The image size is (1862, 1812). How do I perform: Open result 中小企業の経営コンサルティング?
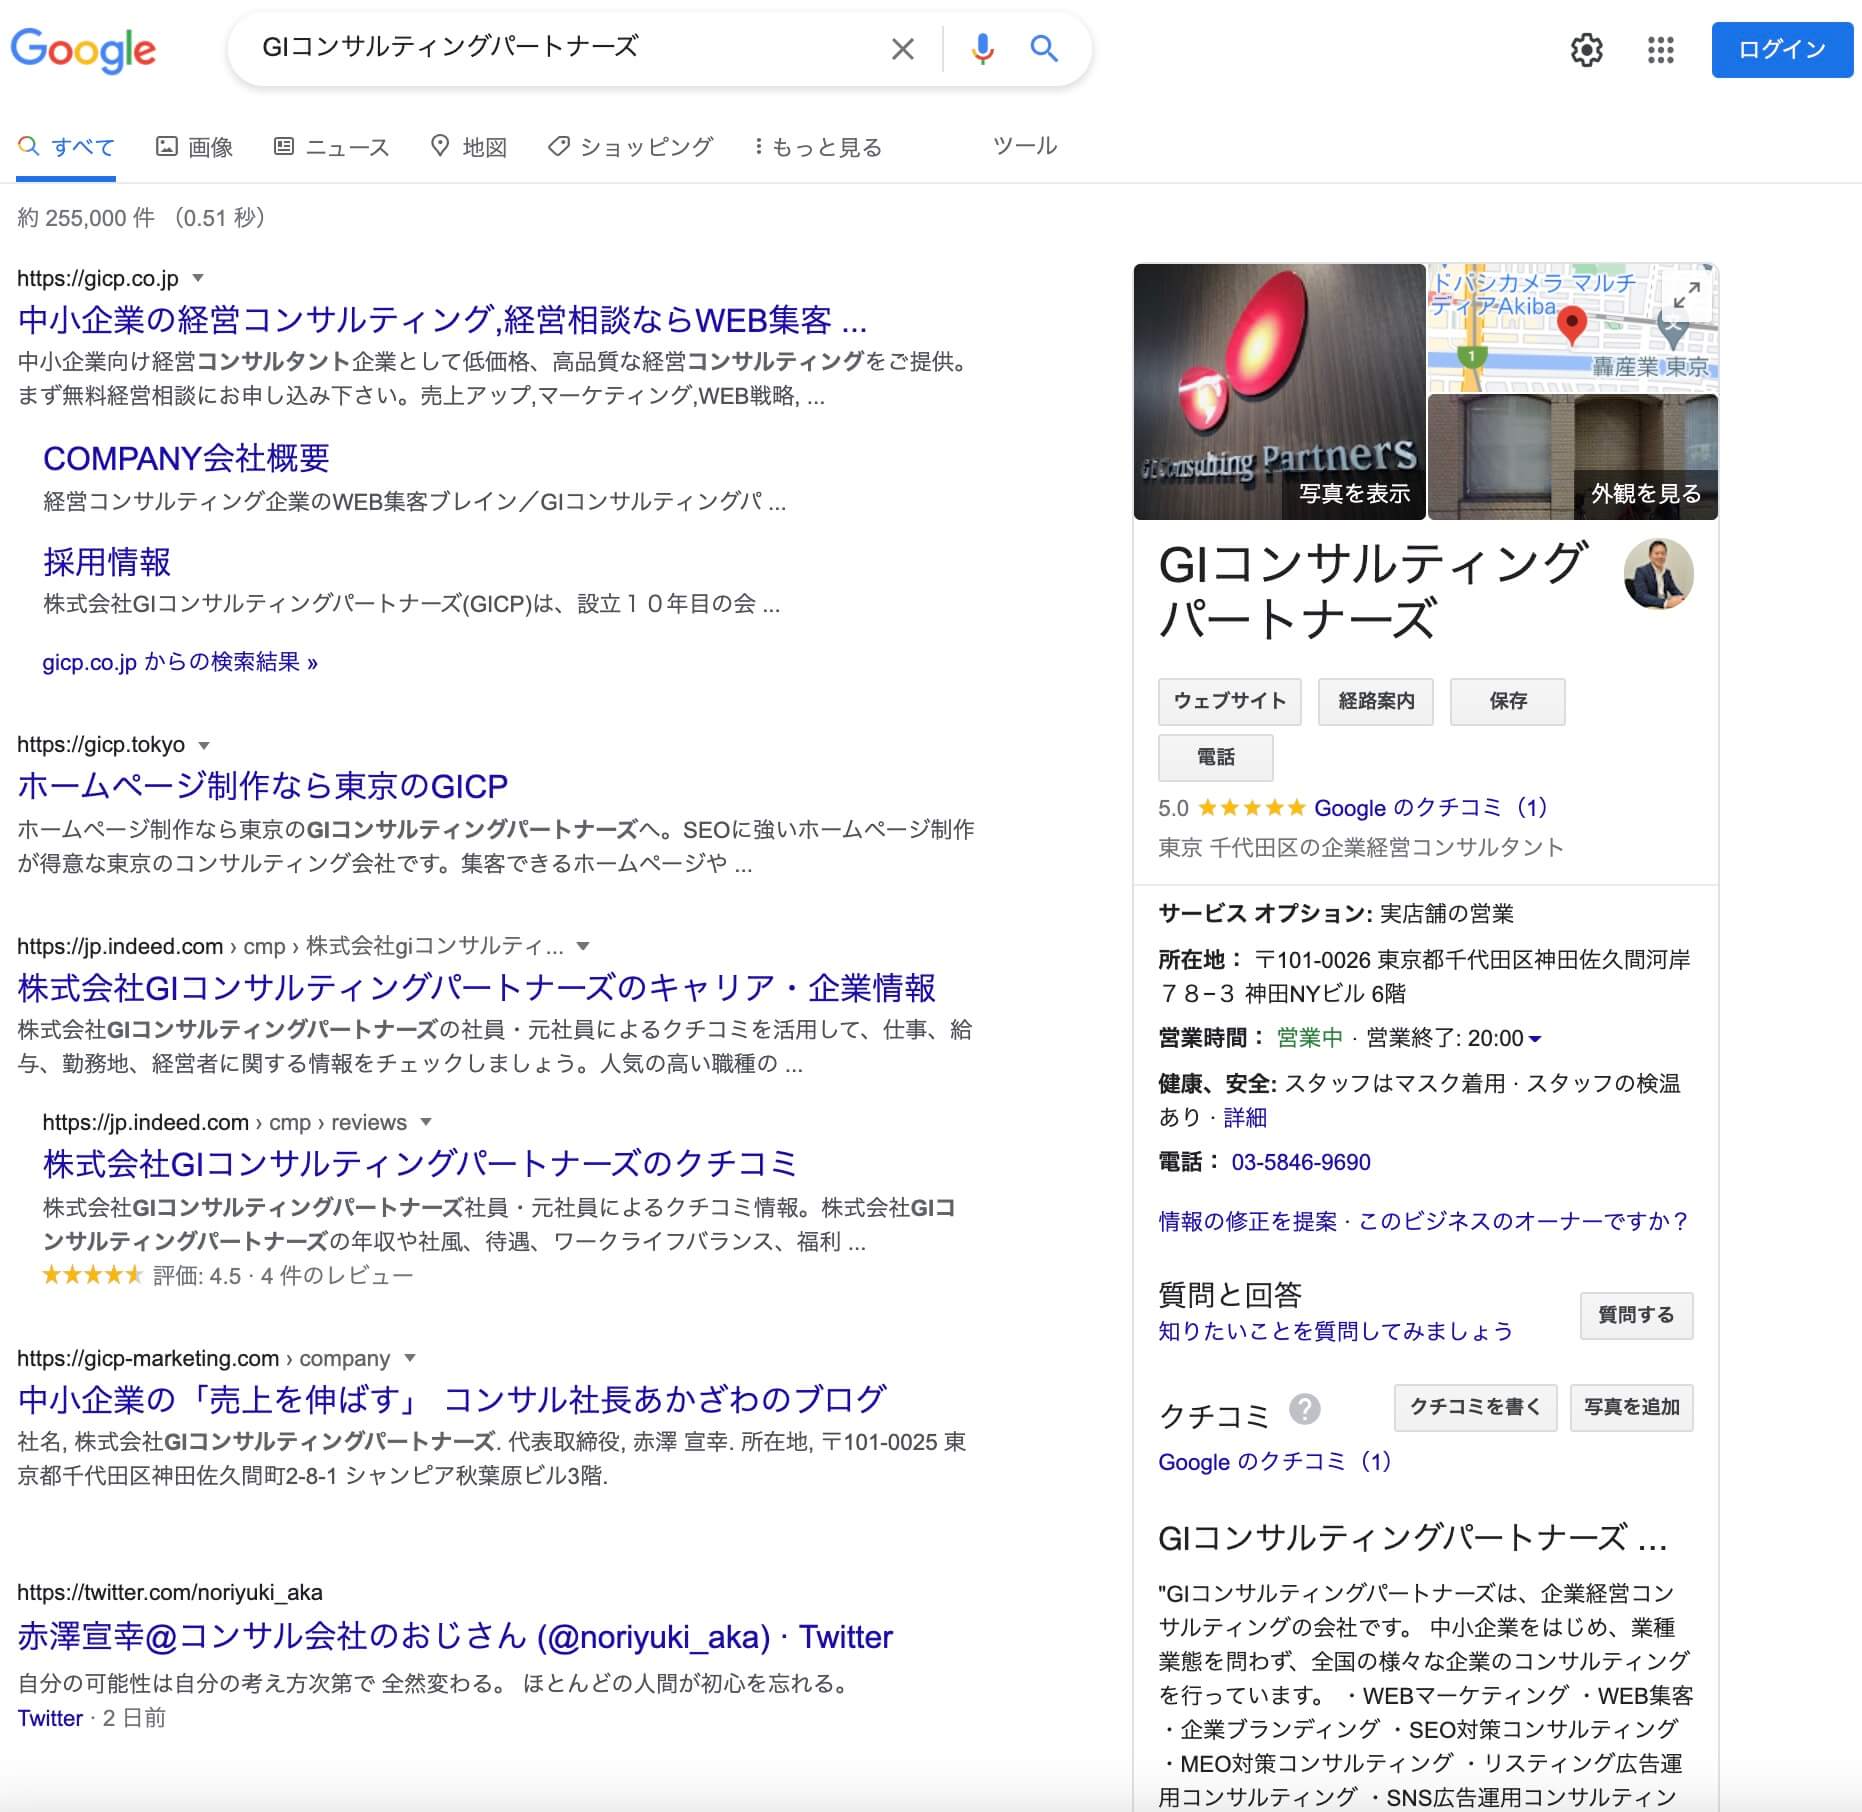click(442, 320)
